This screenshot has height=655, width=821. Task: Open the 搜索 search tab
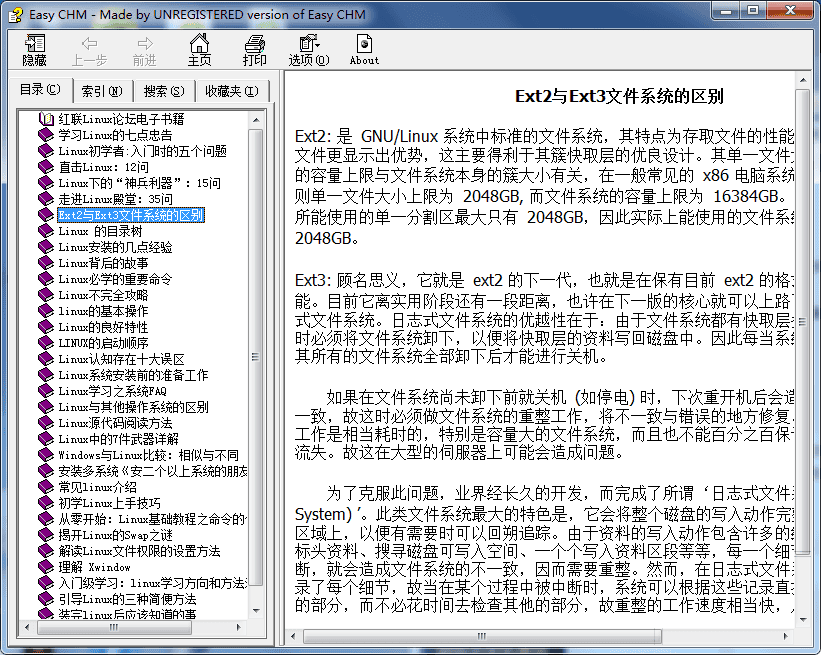pyautogui.click(x=163, y=91)
